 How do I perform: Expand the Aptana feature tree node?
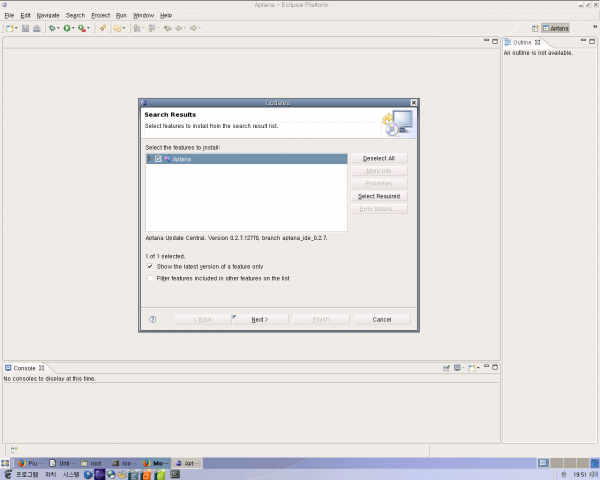[x=149, y=159]
